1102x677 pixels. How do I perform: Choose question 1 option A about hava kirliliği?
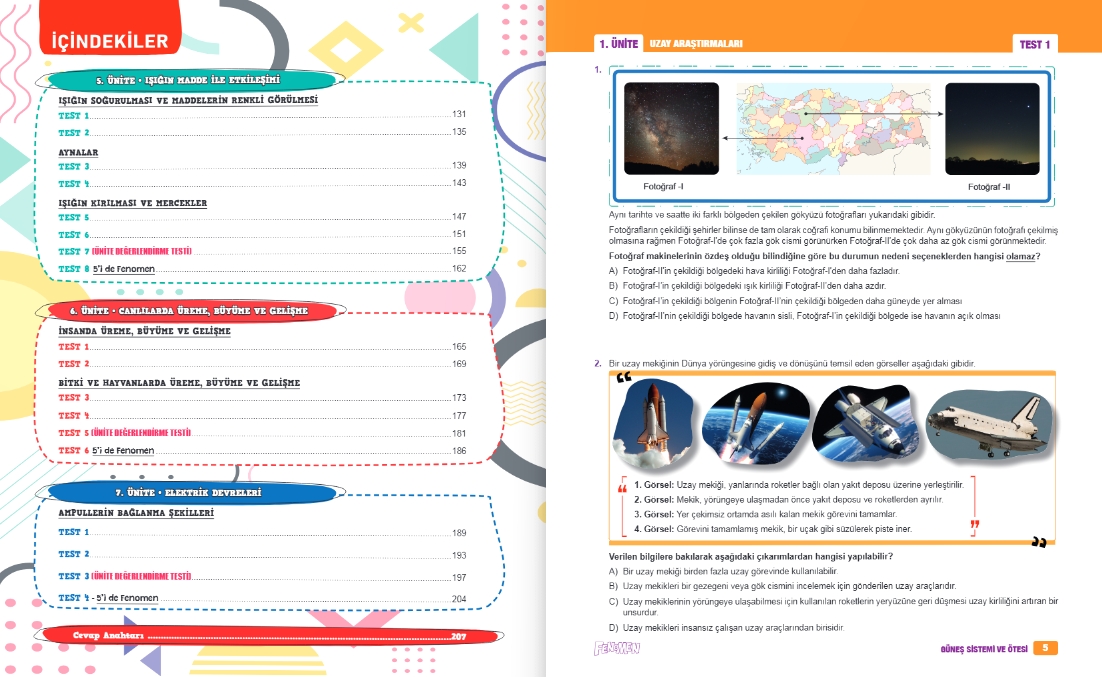click(754, 271)
